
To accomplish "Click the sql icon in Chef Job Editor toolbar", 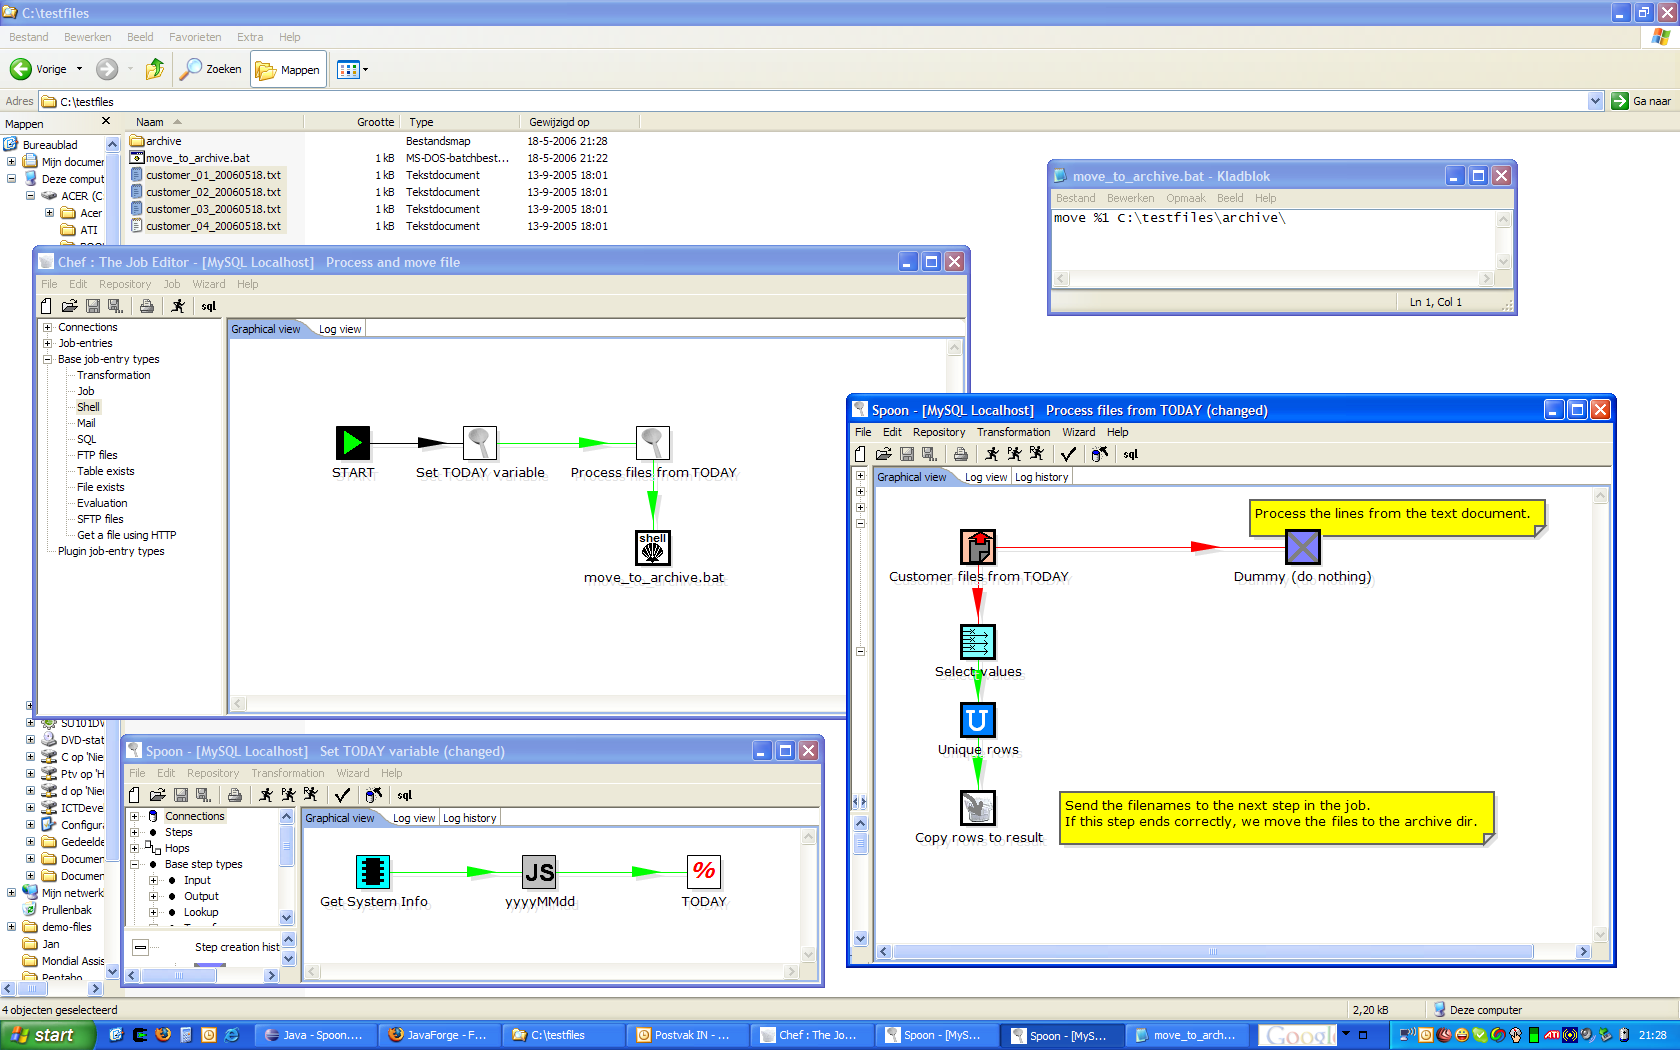I will tap(209, 306).
